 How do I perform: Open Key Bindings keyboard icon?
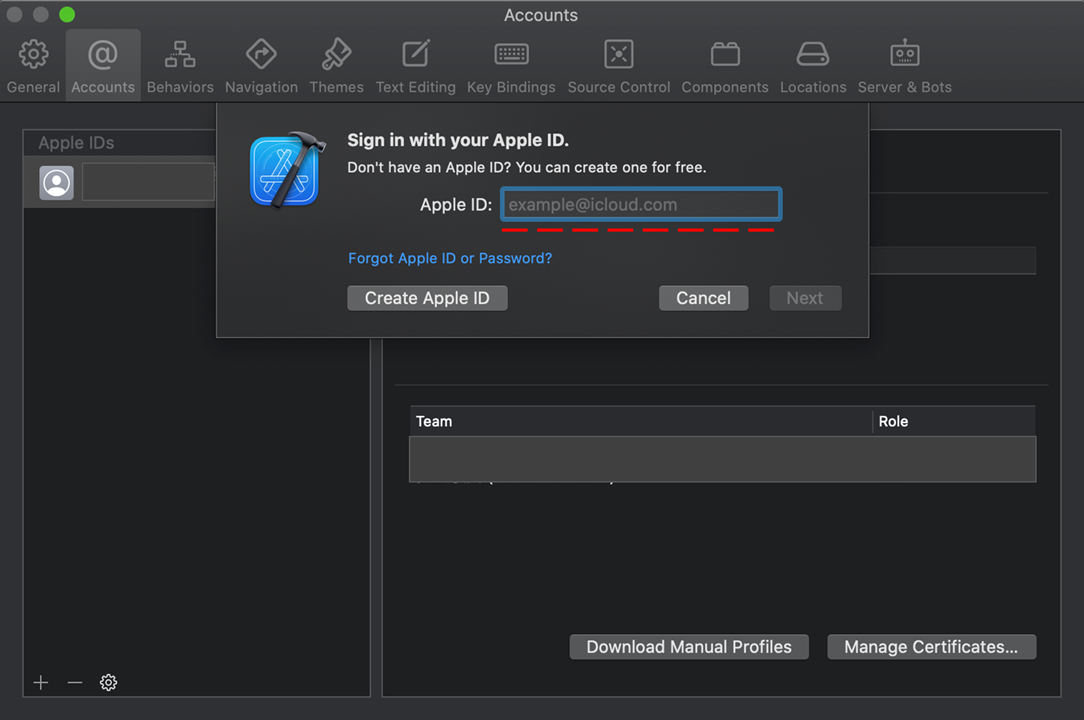(x=512, y=54)
